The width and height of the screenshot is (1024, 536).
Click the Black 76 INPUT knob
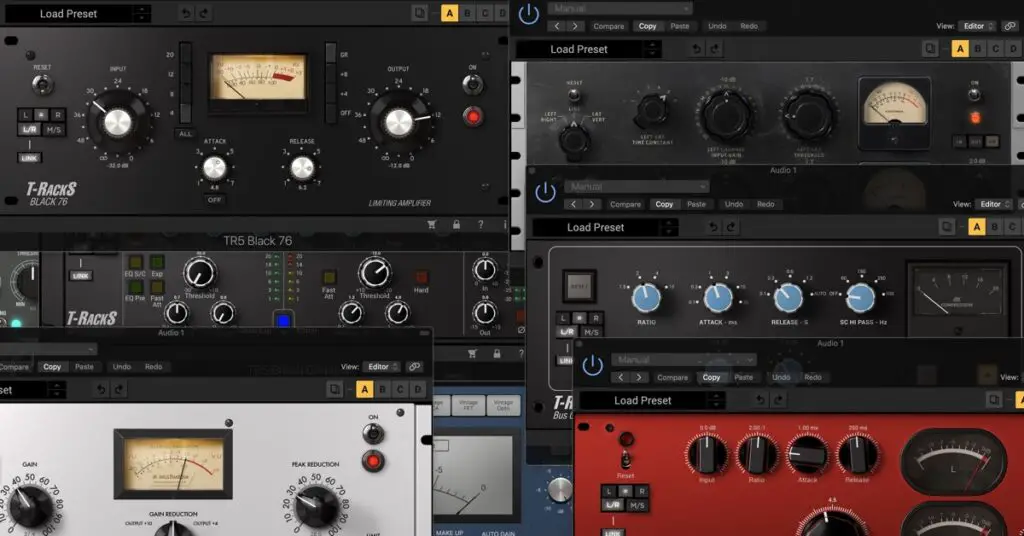pos(118,122)
